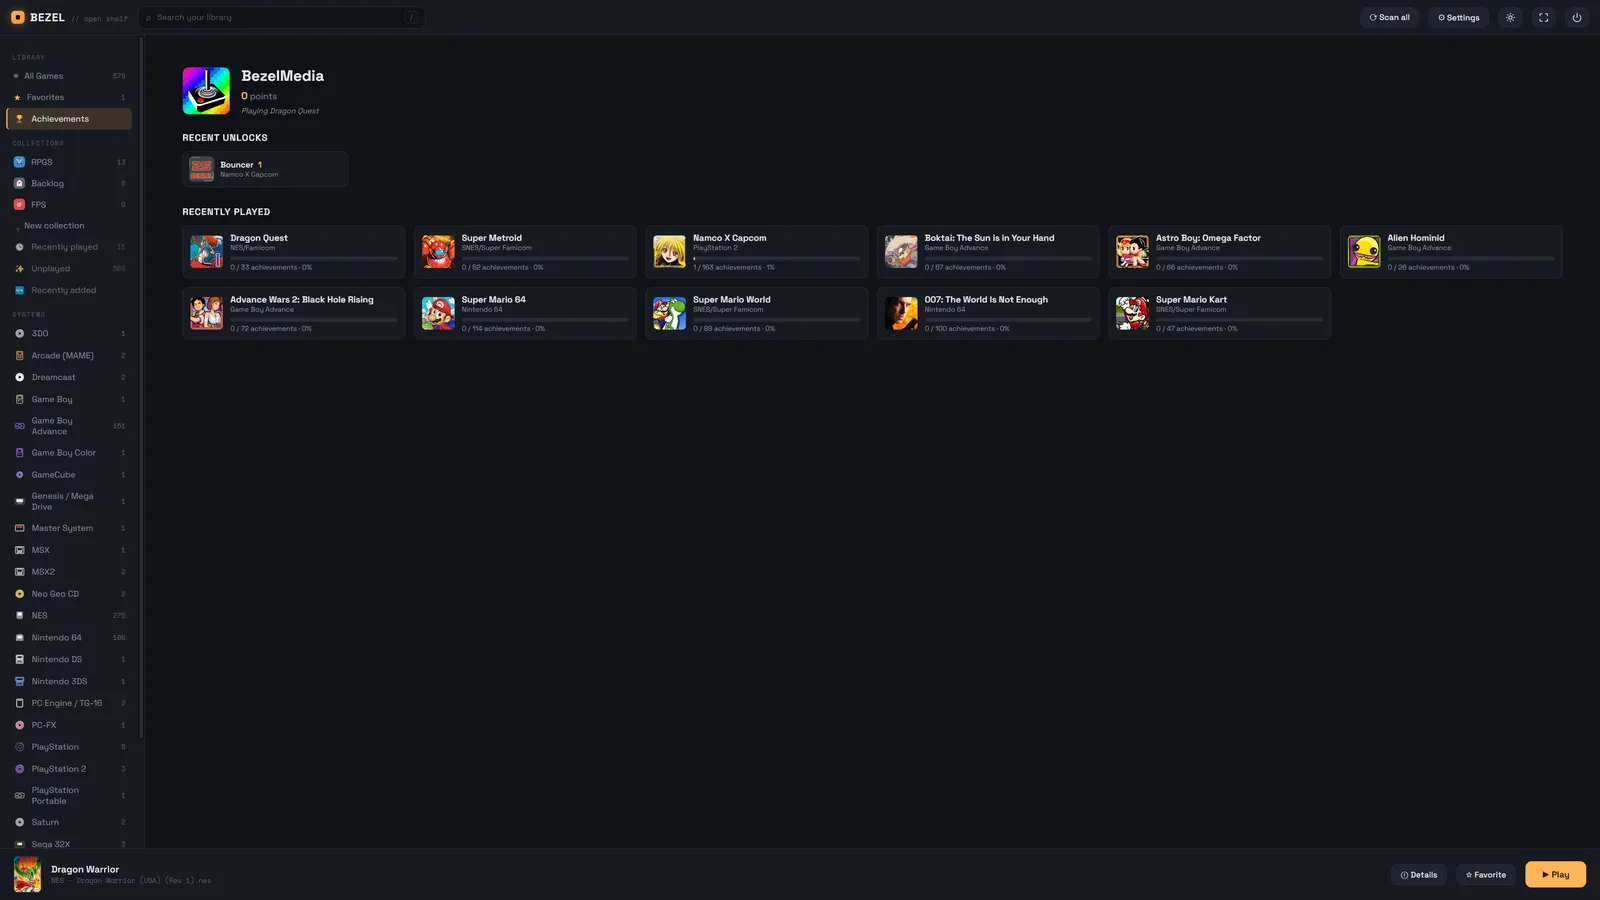Screen dimensions: 1600x900
Task: Select the Game Boy Color system icon
Action: [x=19, y=452]
